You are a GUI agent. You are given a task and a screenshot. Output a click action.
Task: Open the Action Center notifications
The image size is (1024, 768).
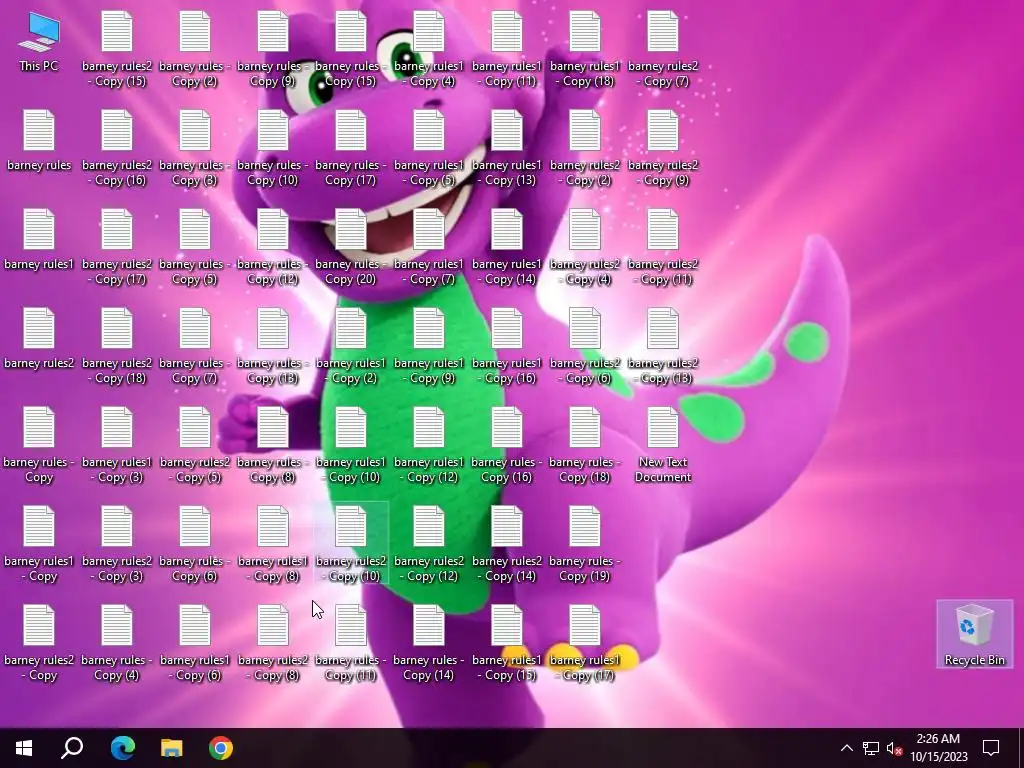(x=991, y=748)
